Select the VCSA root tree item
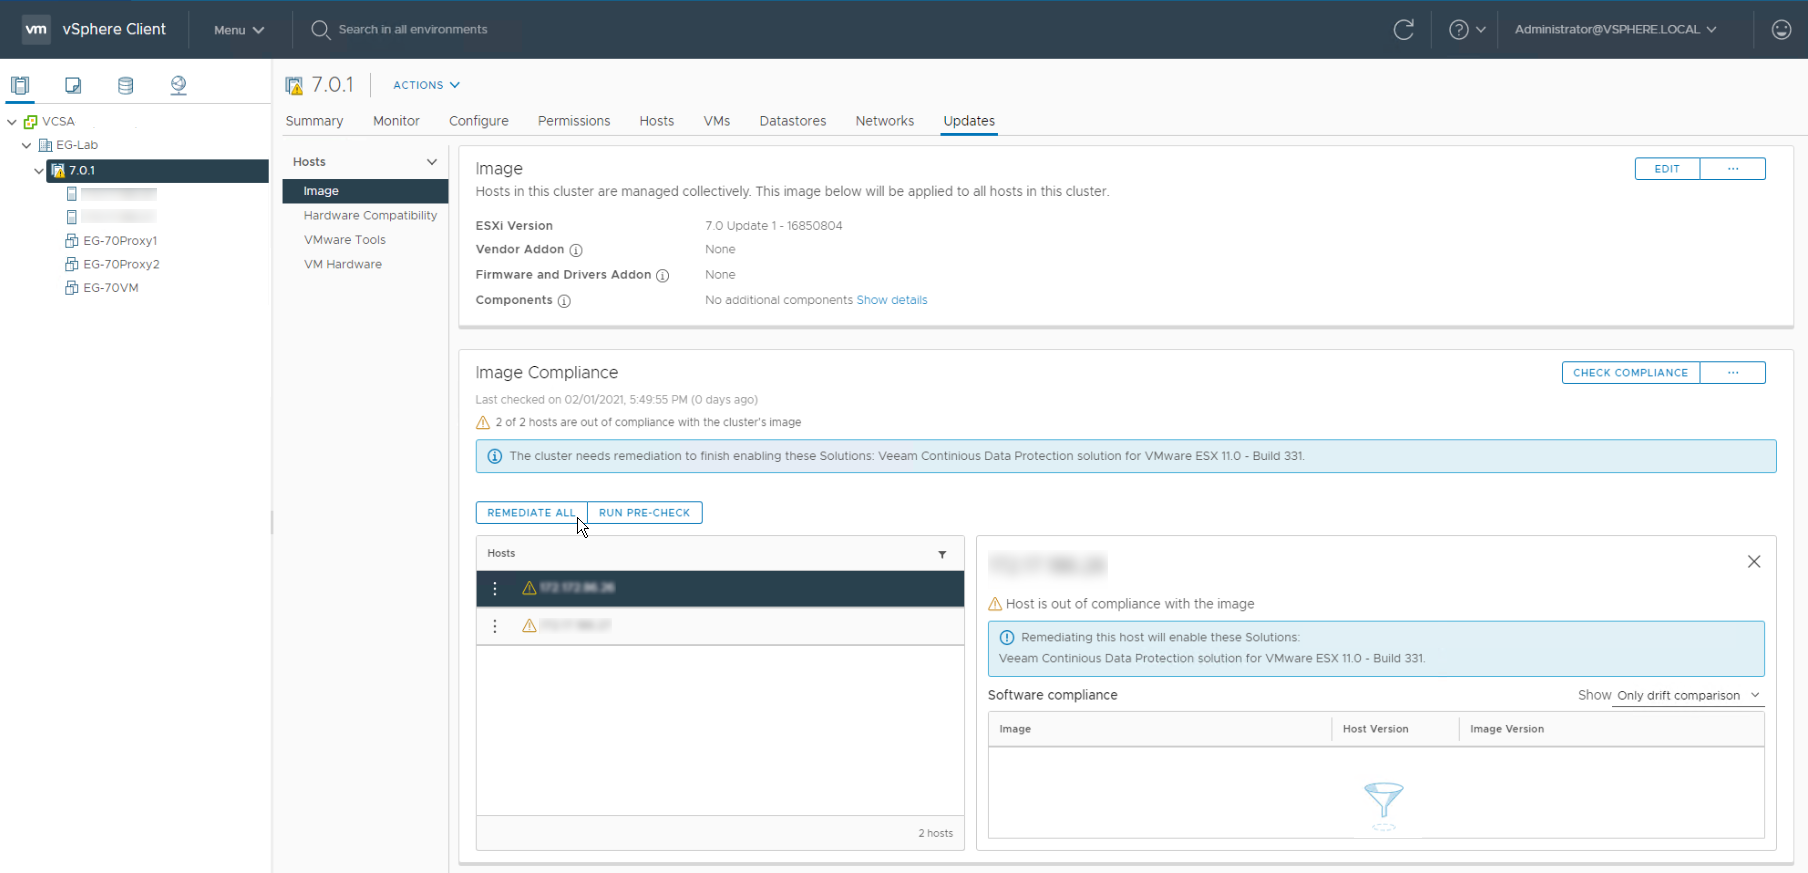Screen dimensions: 1808x873 pyautogui.click(x=58, y=122)
